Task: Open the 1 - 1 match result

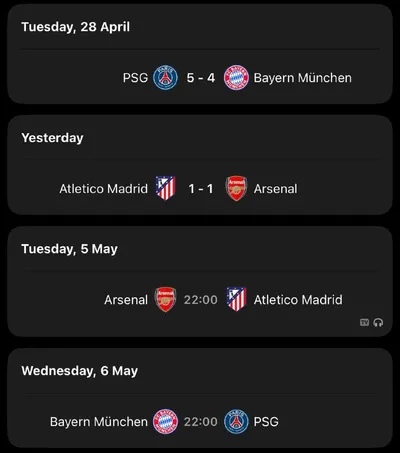Action: coord(201,189)
